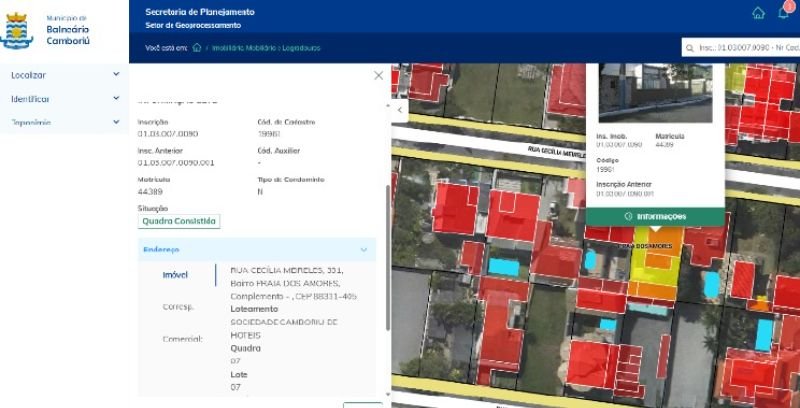This screenshot has height=408, width=800.
Task: Open the Comercial address tab
Action: click(x=182, y=339)
